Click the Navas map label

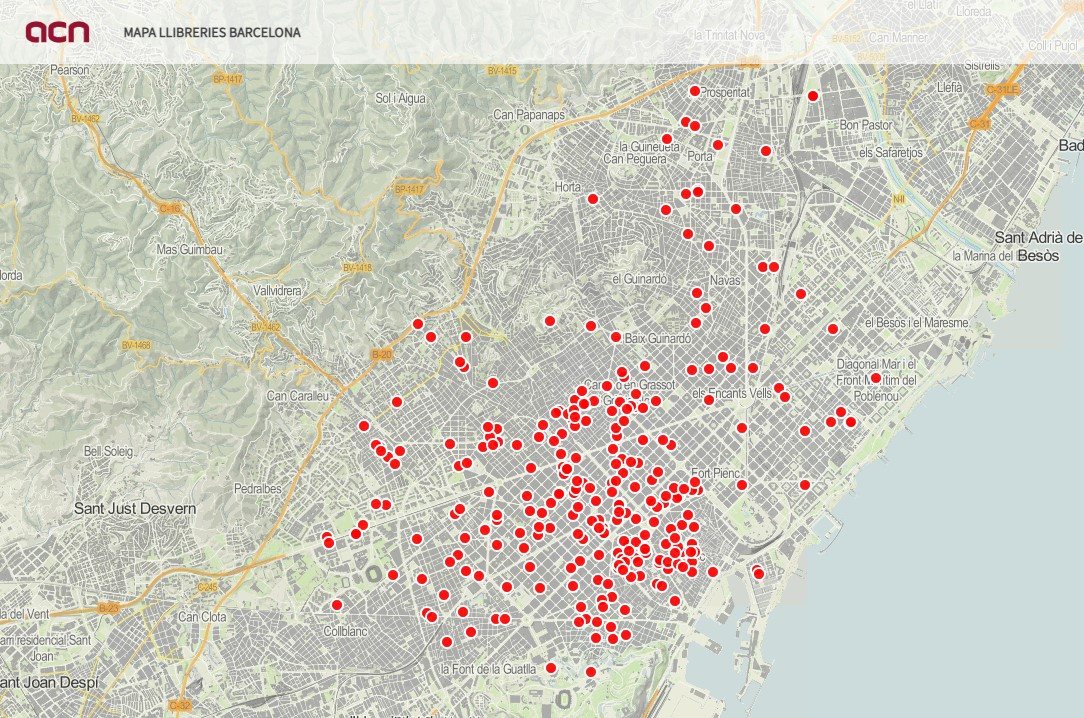725,281
